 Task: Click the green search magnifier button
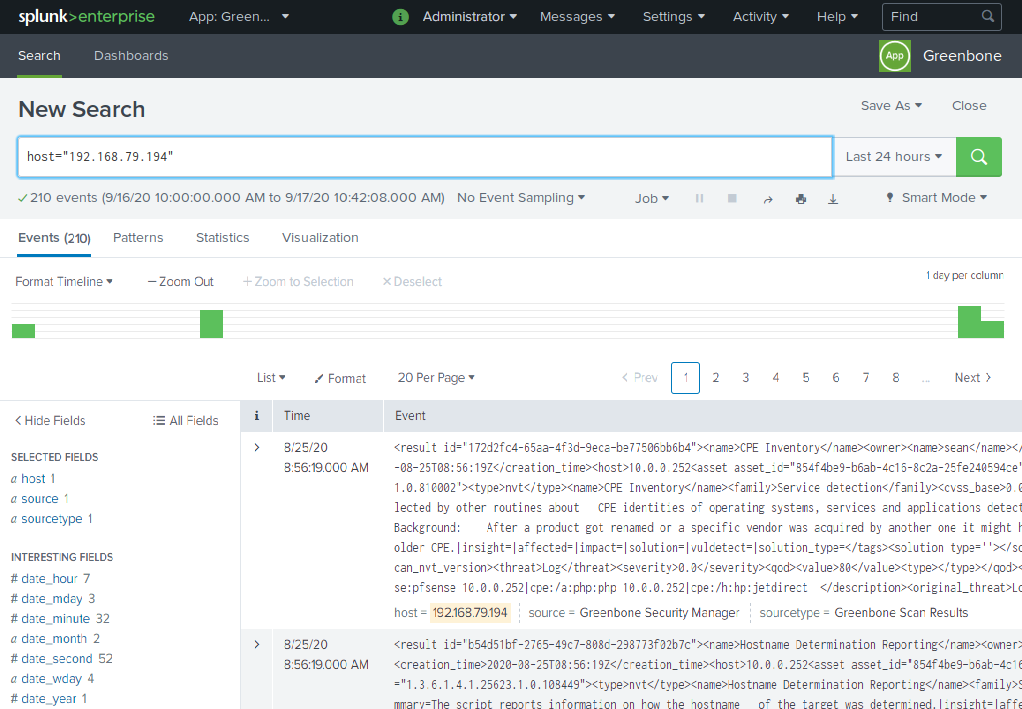[978, 157]
